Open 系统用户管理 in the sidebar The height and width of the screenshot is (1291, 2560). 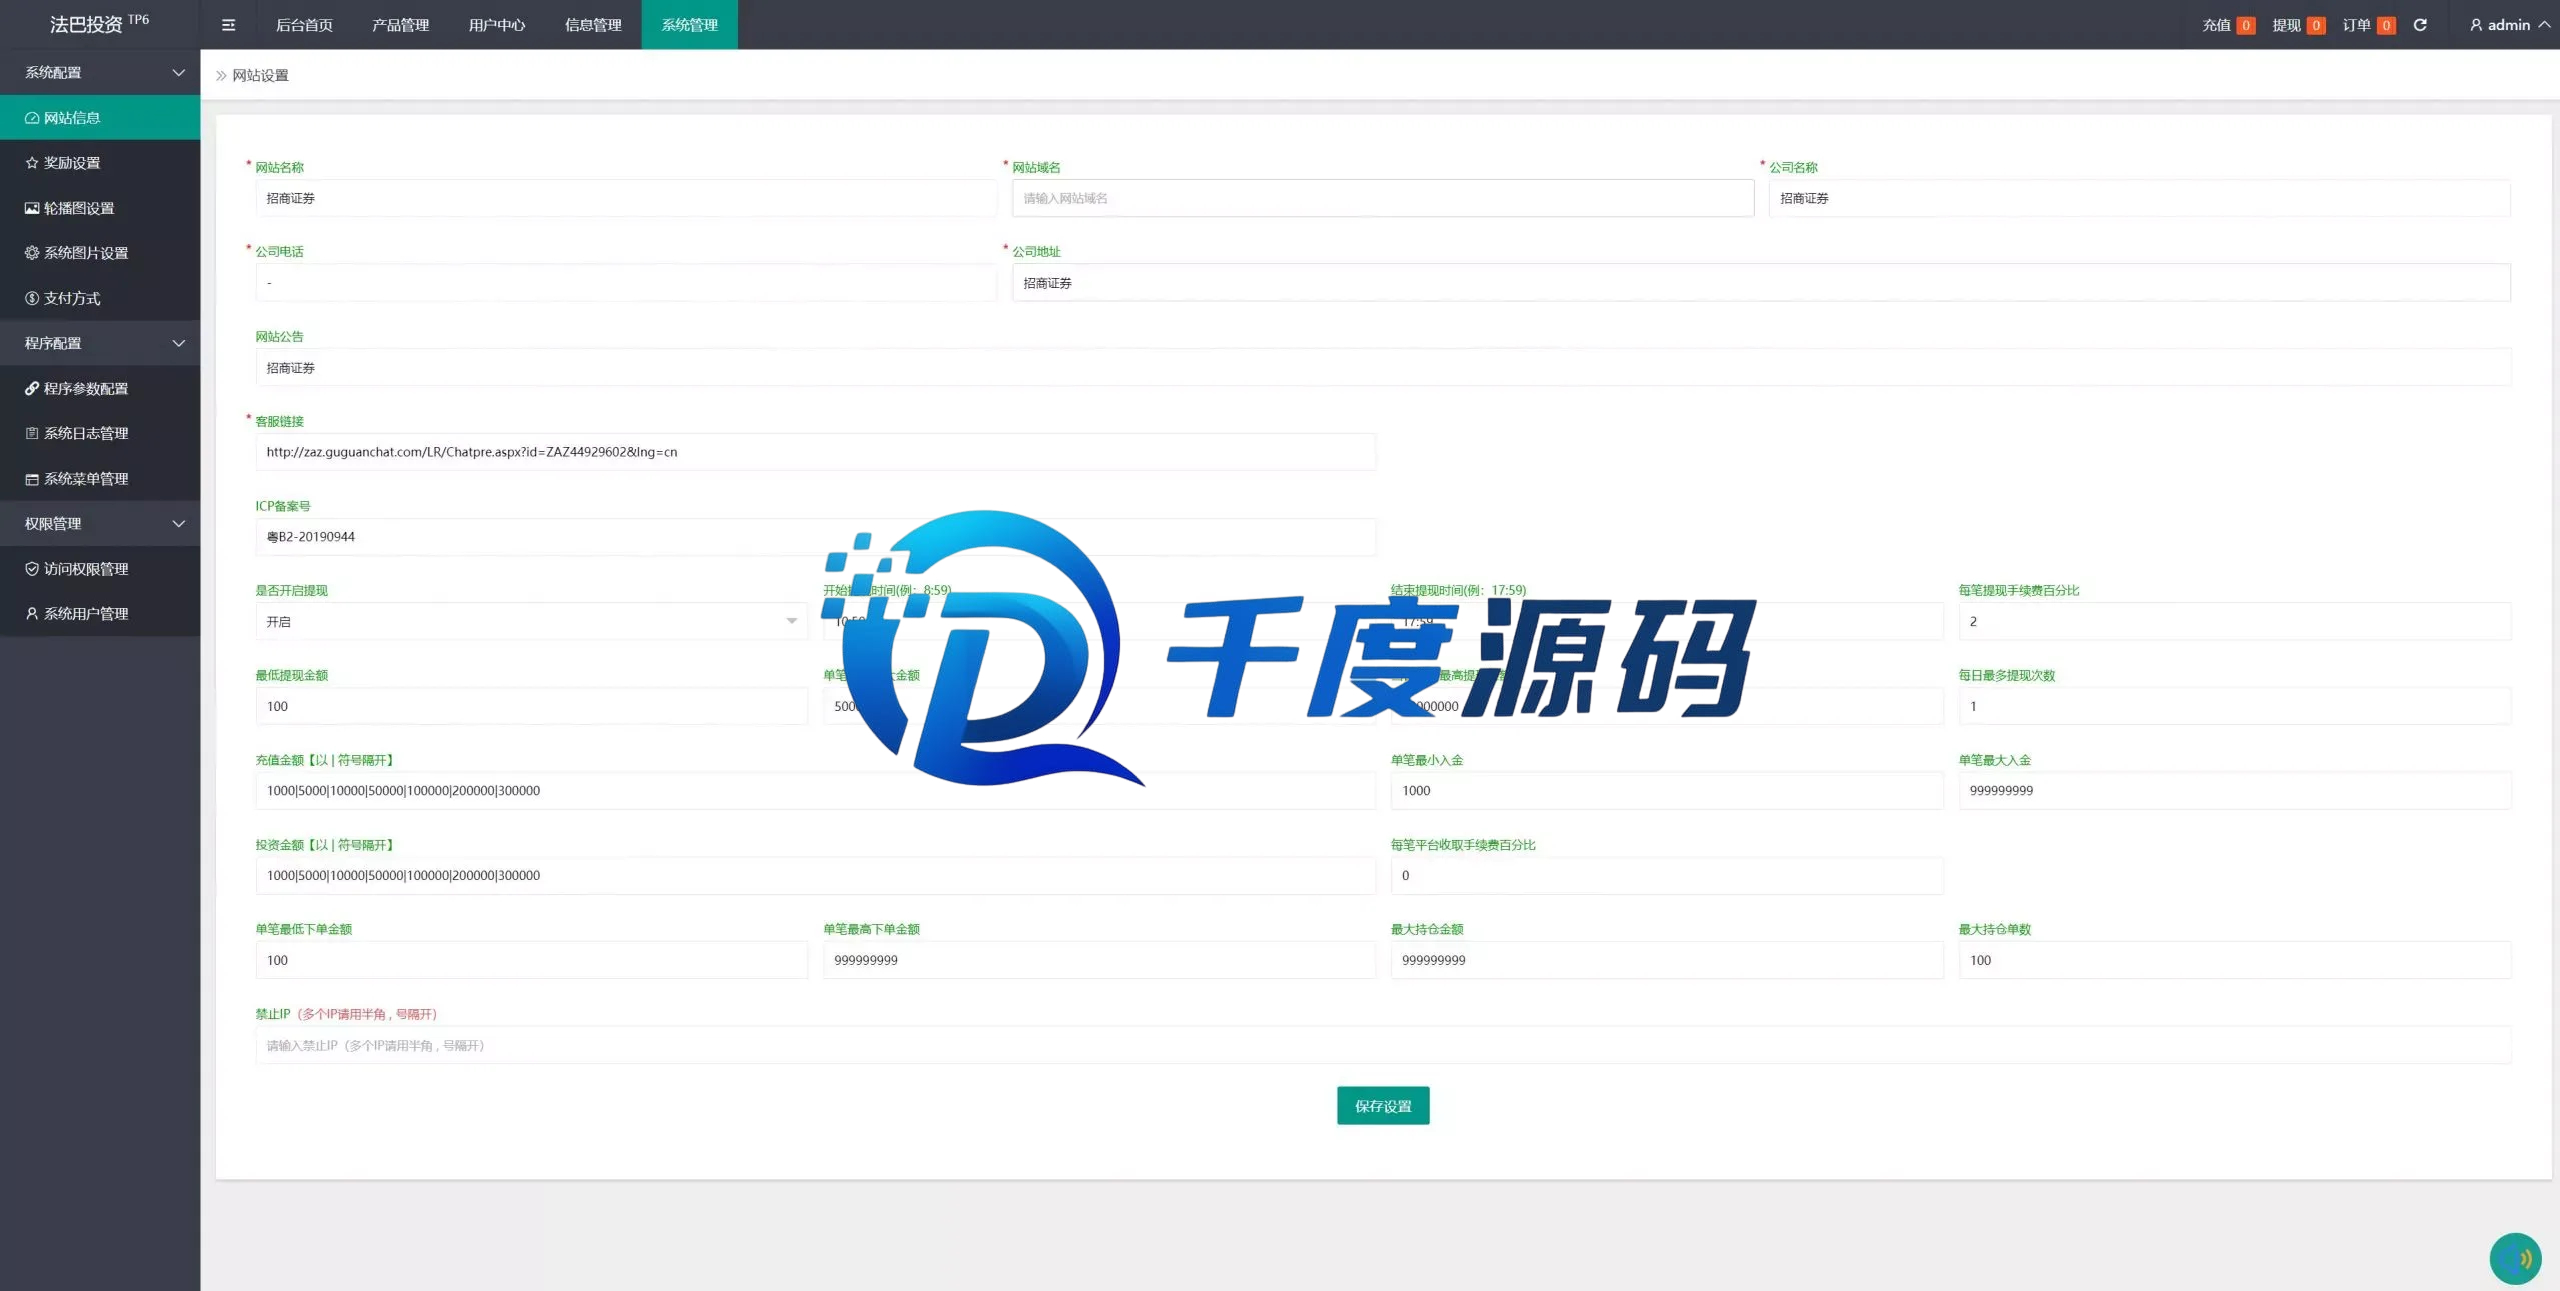point(100,614)
